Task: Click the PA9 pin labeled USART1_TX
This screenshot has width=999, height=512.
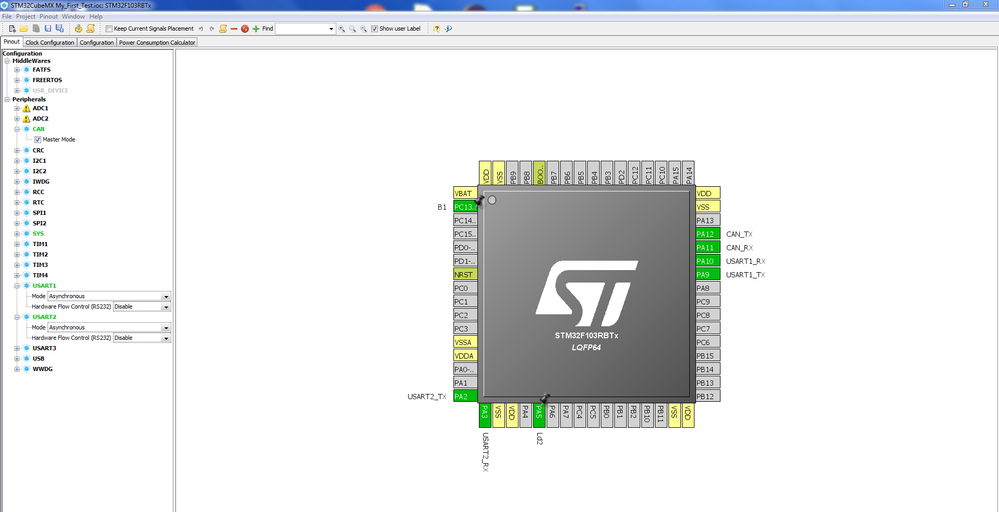Action: tap(708, 274)
